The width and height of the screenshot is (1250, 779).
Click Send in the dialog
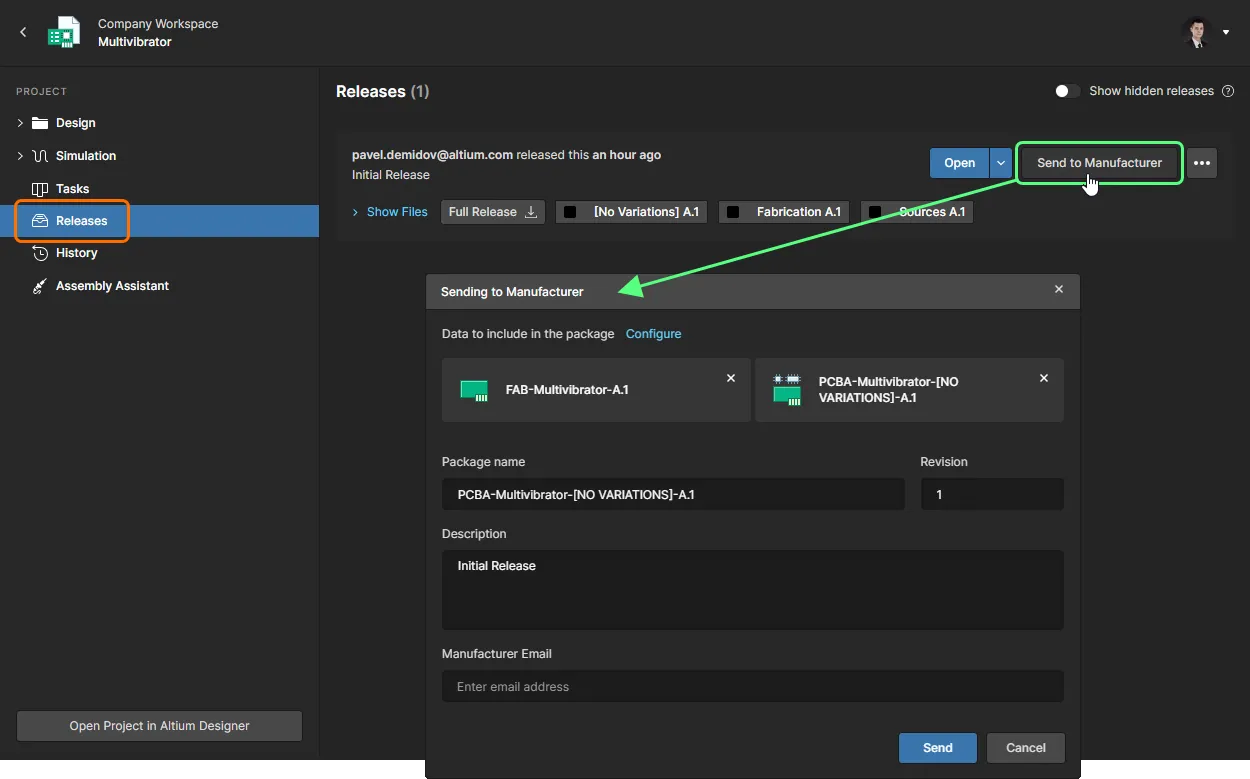938,748
